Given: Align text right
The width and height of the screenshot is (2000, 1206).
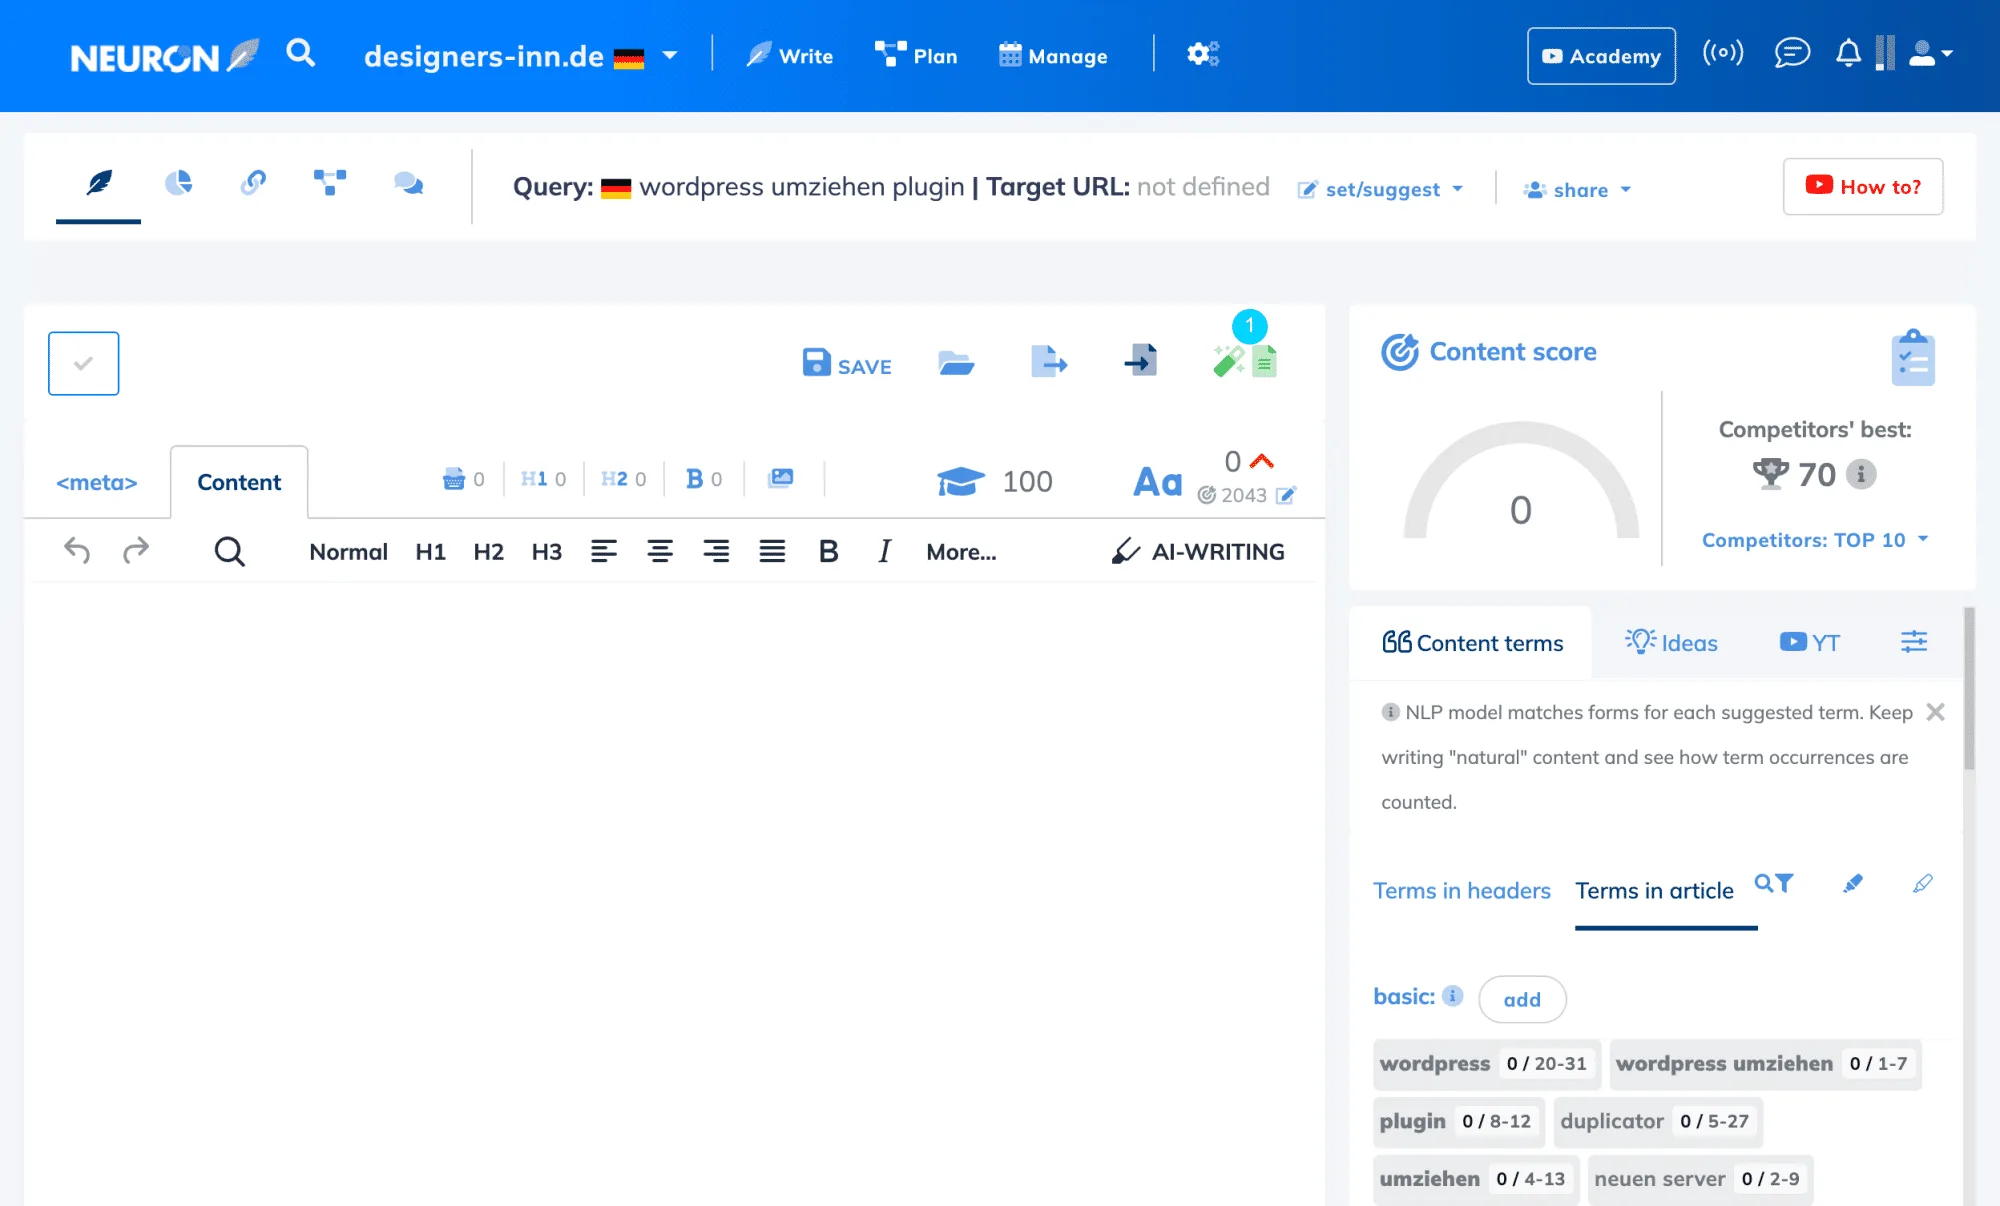Looking at the screenshot, I should (716, 551).
